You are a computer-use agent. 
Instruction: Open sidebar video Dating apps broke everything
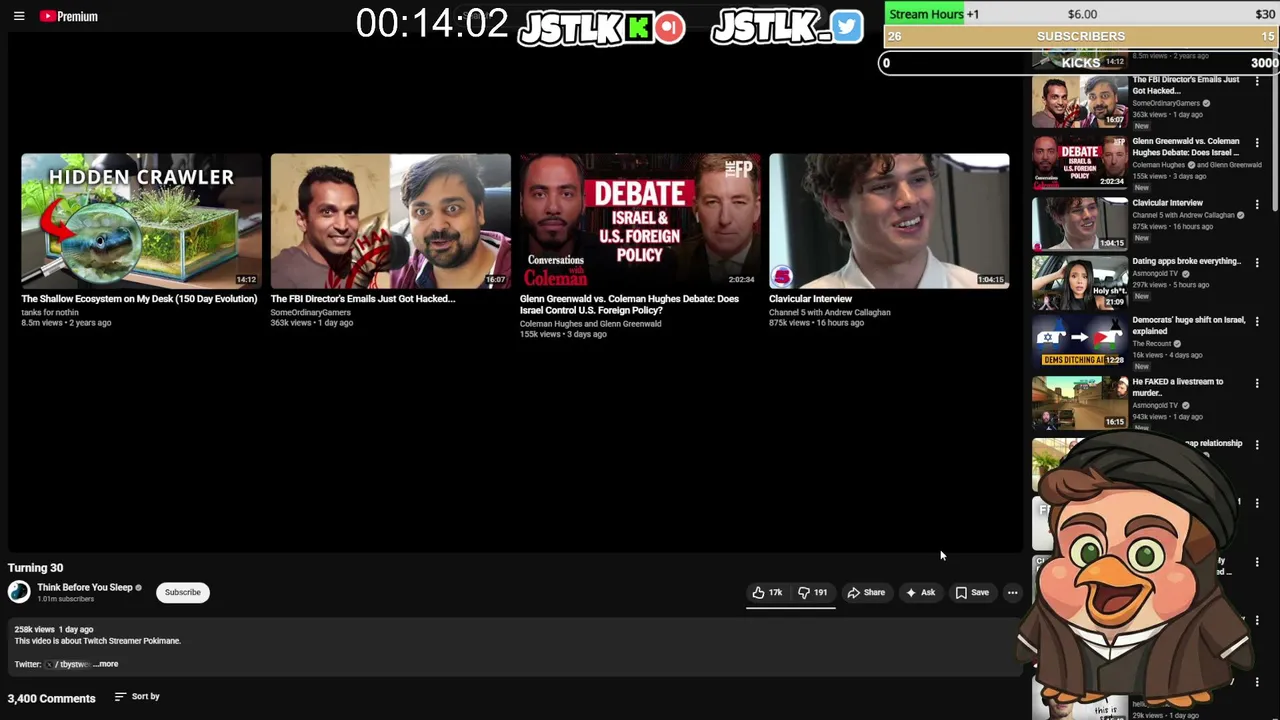click(x=1186, y=261)
